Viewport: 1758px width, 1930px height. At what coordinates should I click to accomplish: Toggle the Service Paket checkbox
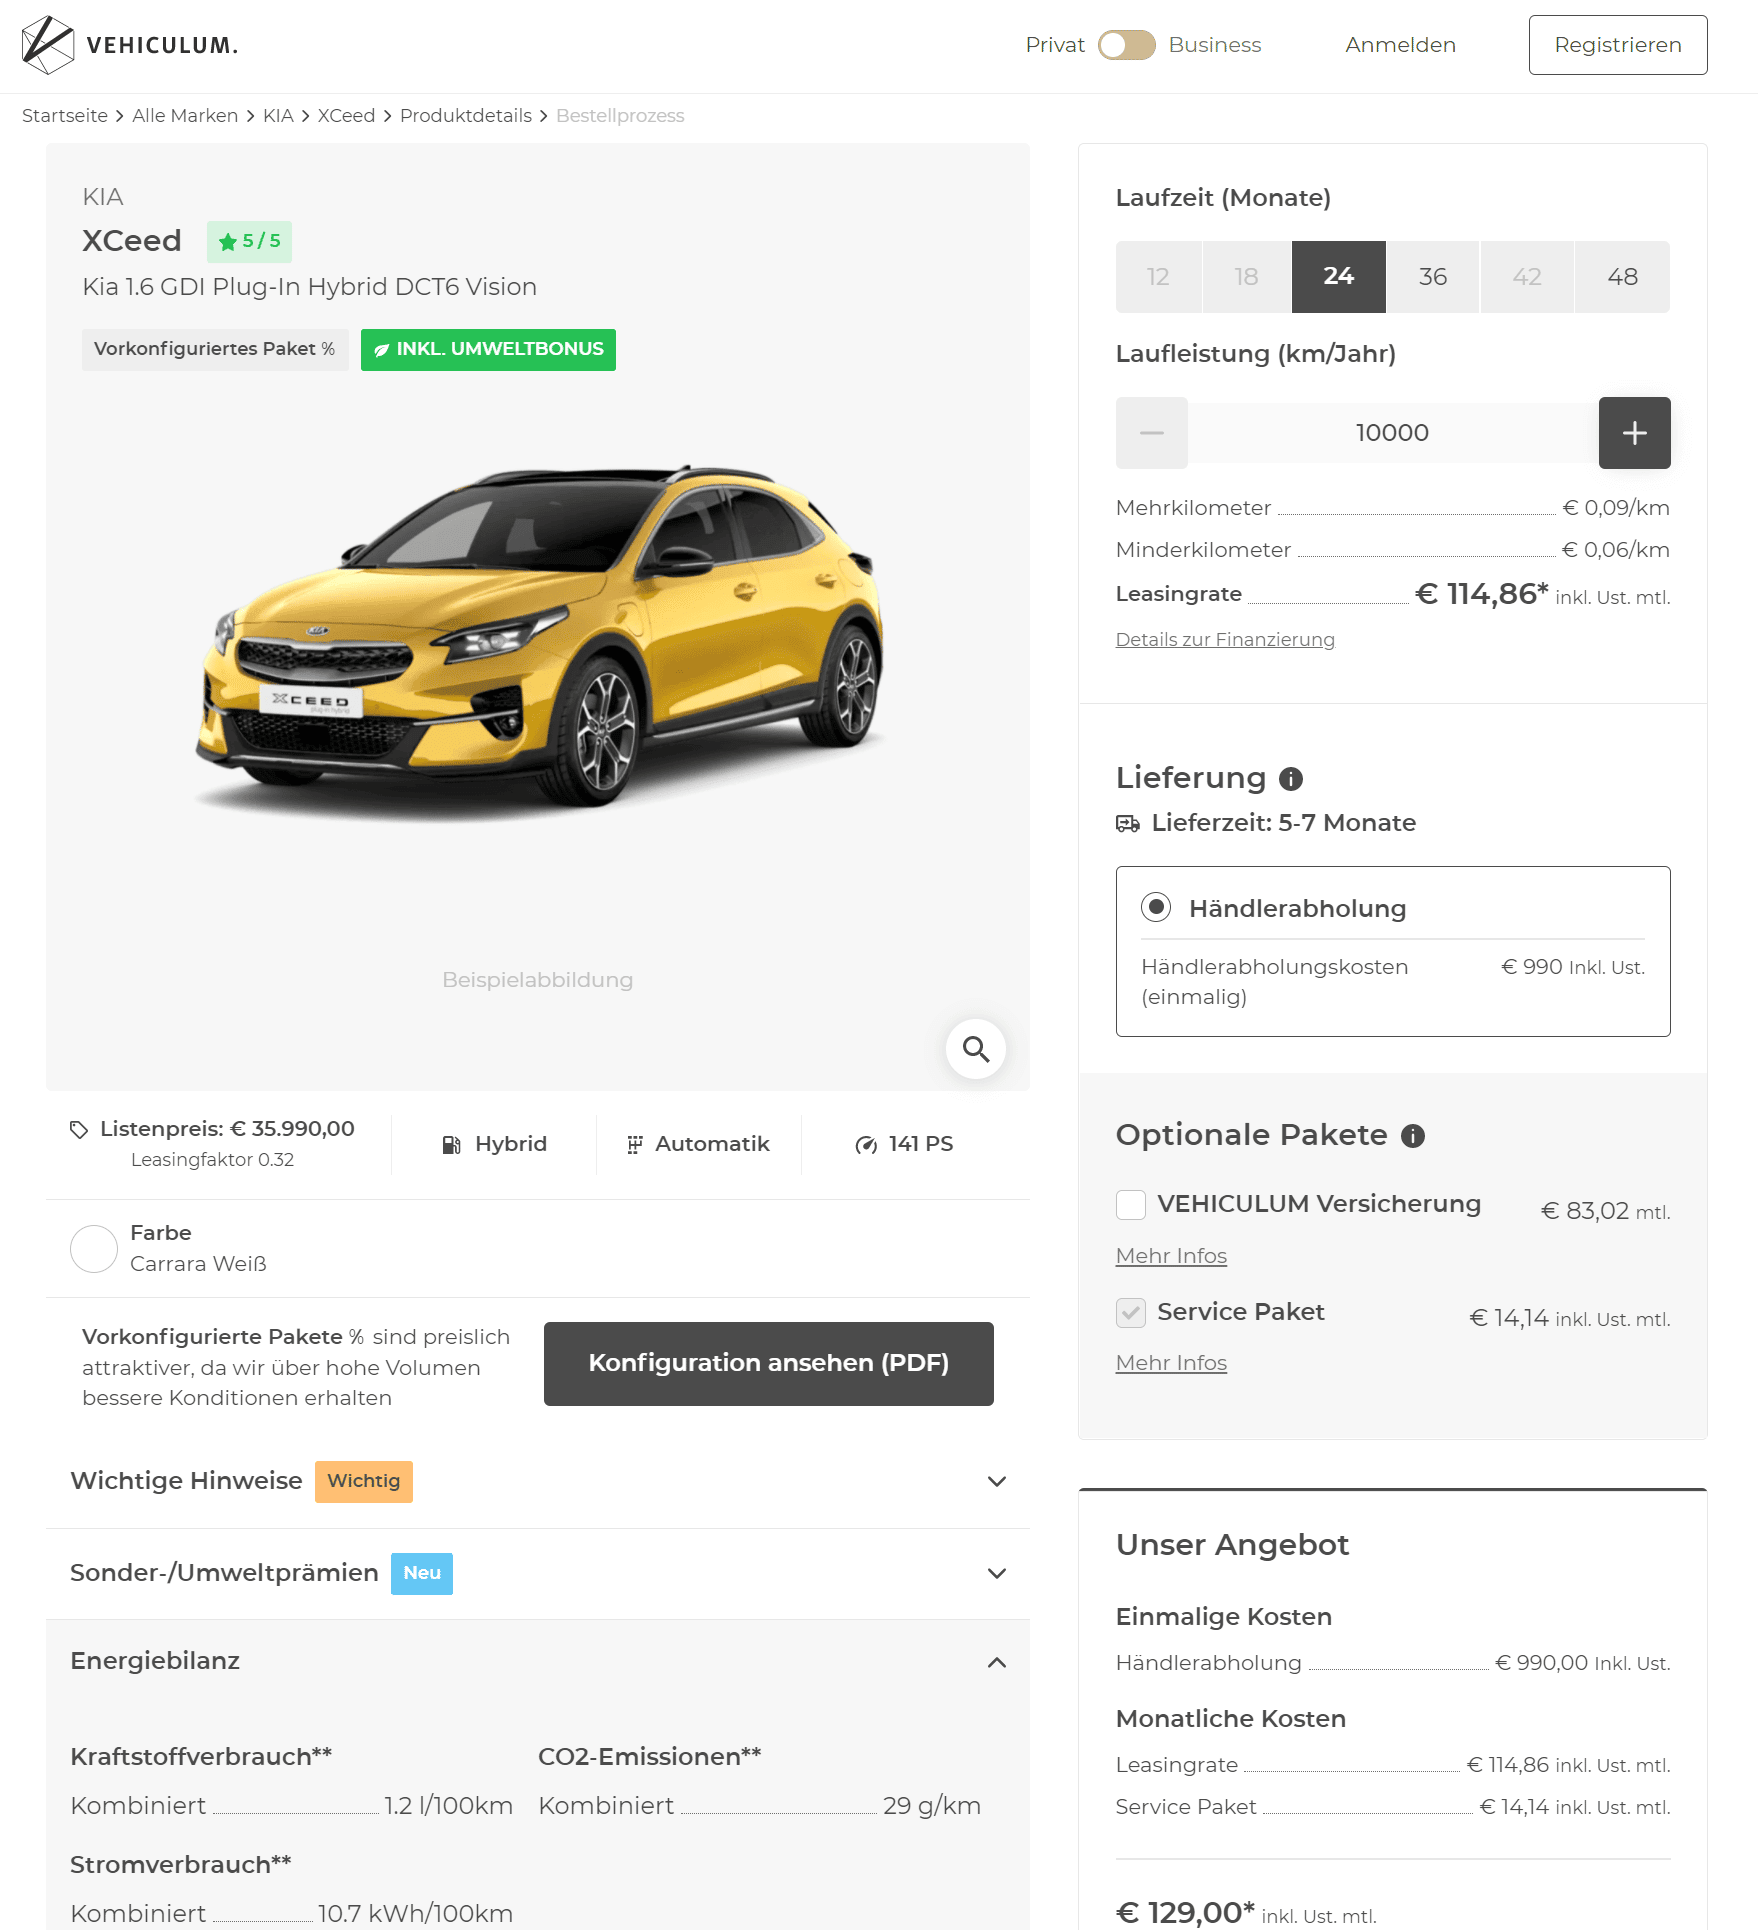[1131, 1313]
